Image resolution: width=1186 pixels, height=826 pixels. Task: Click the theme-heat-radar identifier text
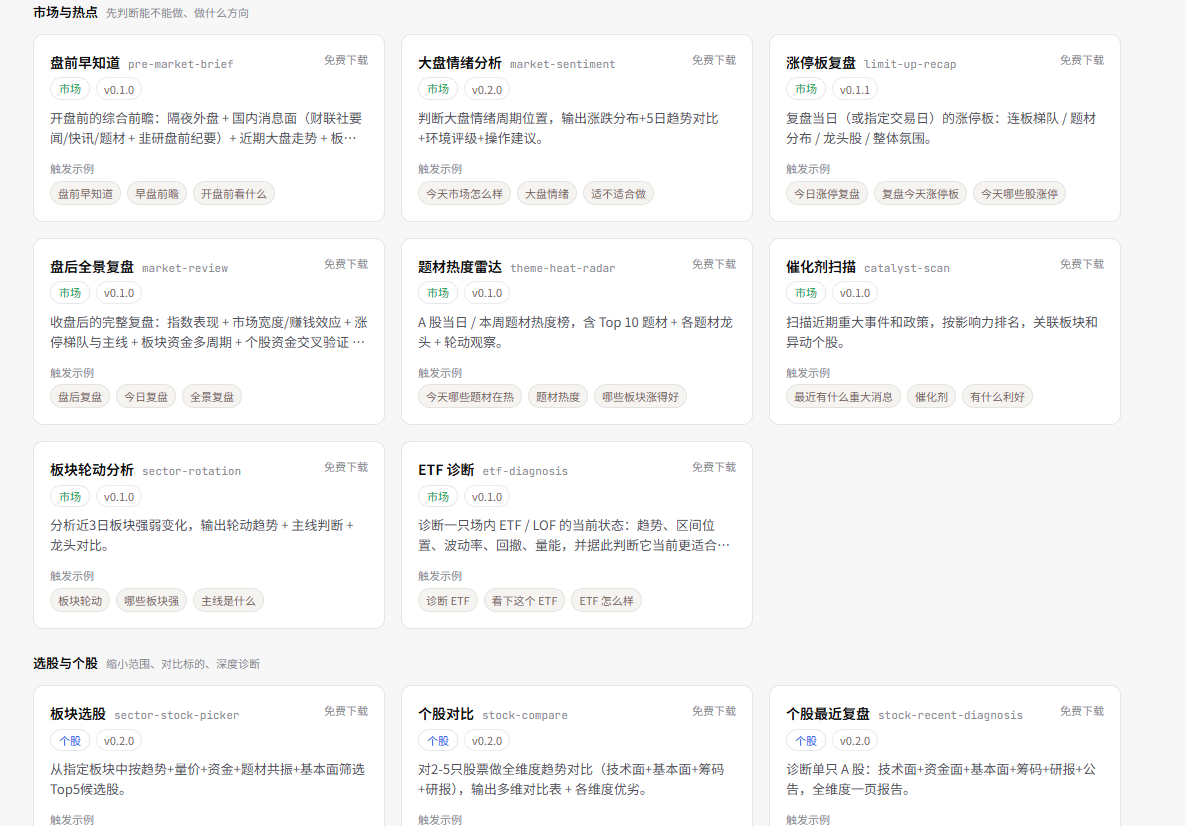(x=563, y=269)
